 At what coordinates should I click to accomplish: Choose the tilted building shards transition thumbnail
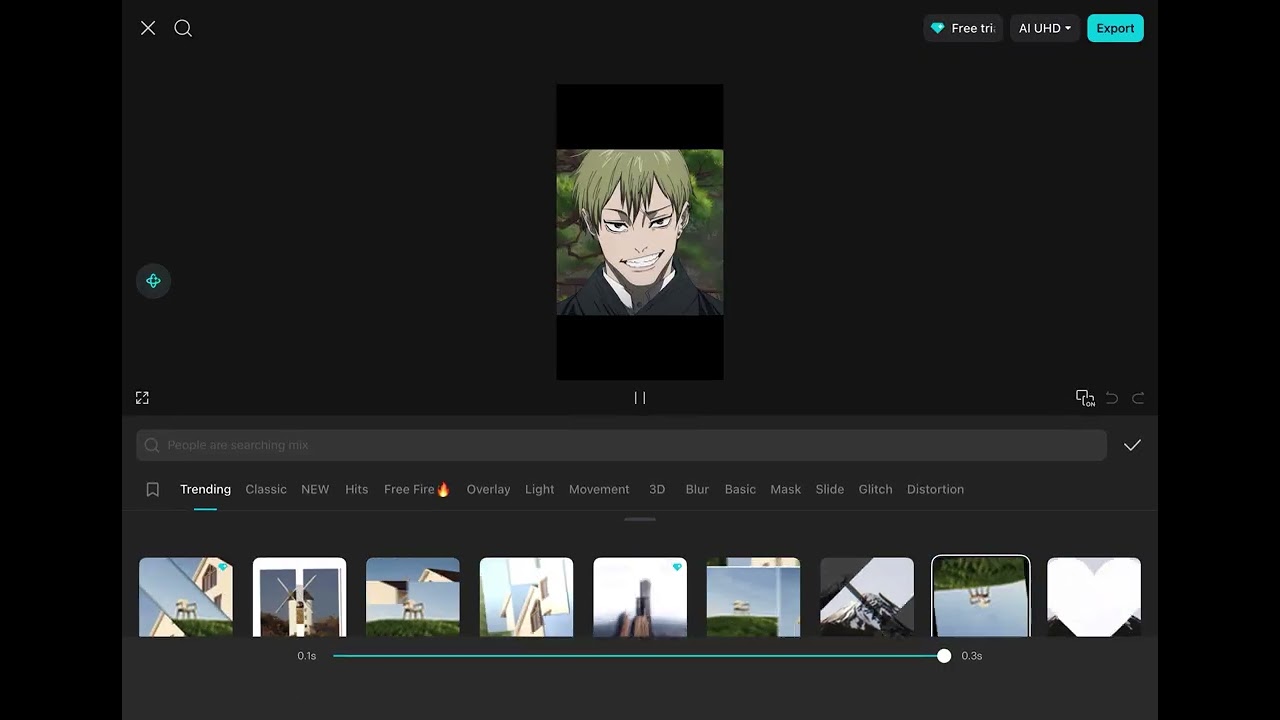tap(527, 597)
